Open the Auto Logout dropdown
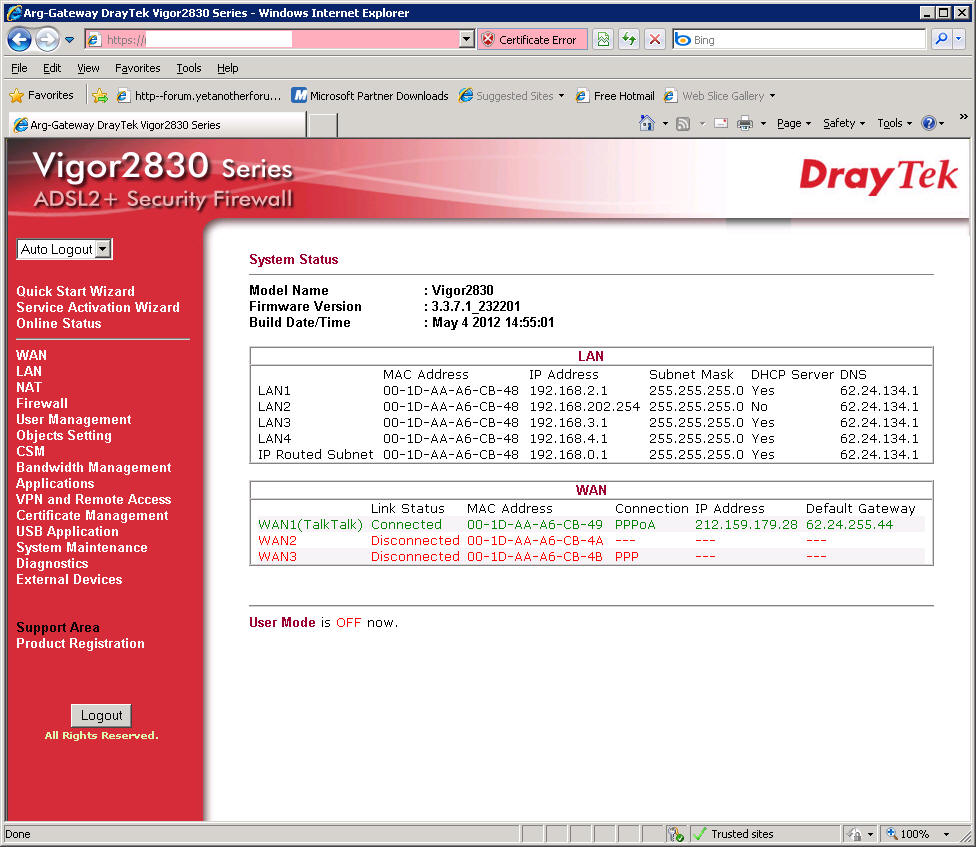This screenshot has height=847, width=976. 64,249
